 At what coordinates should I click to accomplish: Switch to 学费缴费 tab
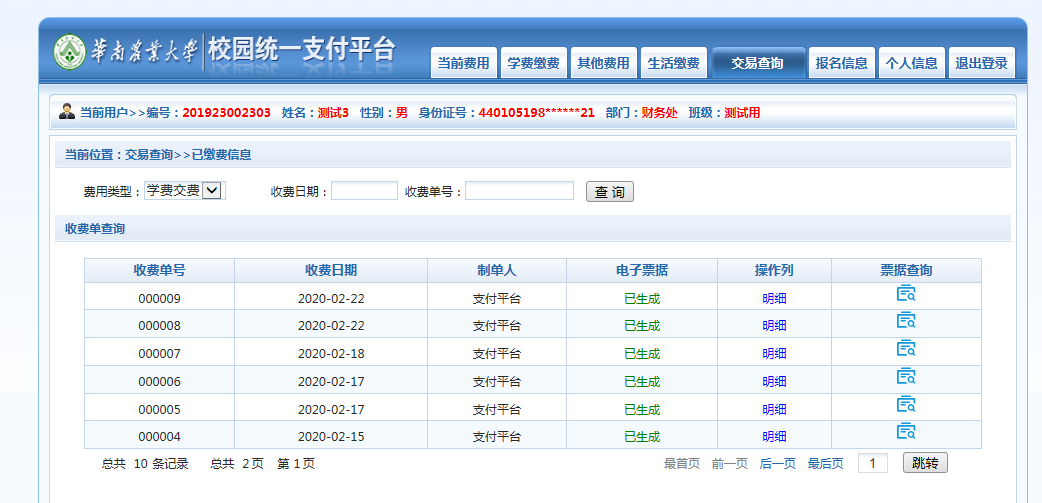(534, 63)
